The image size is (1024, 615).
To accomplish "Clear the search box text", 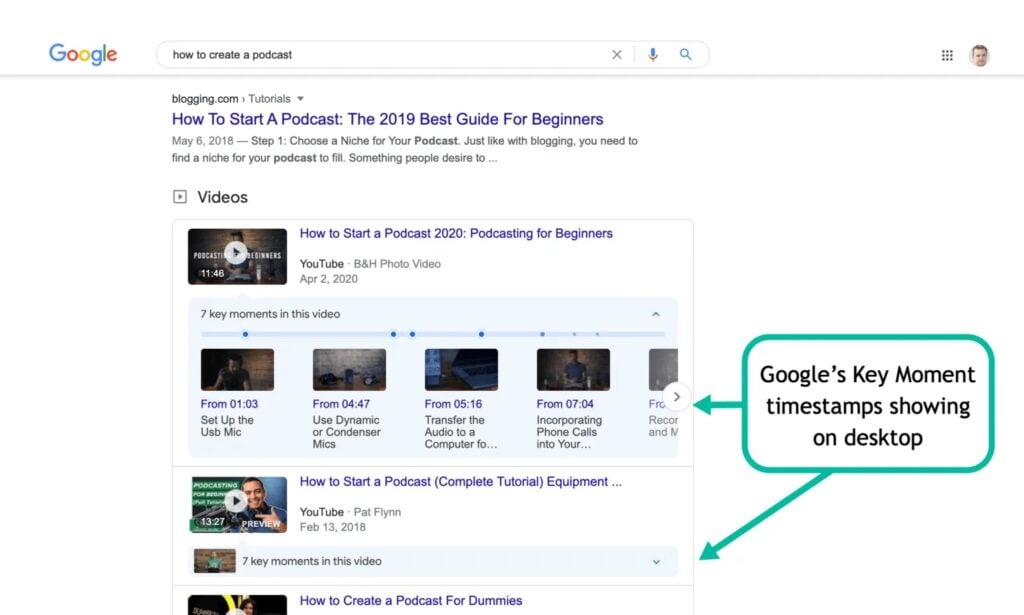I will pyautogui.click(x=617, y=55).
